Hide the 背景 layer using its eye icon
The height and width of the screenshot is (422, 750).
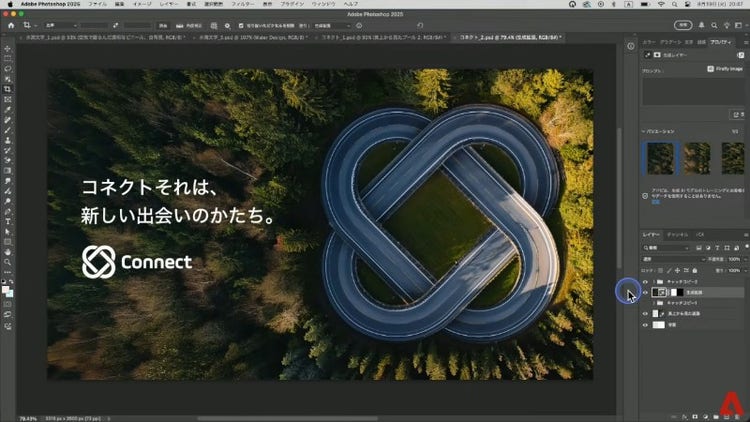tap(644, 325)
